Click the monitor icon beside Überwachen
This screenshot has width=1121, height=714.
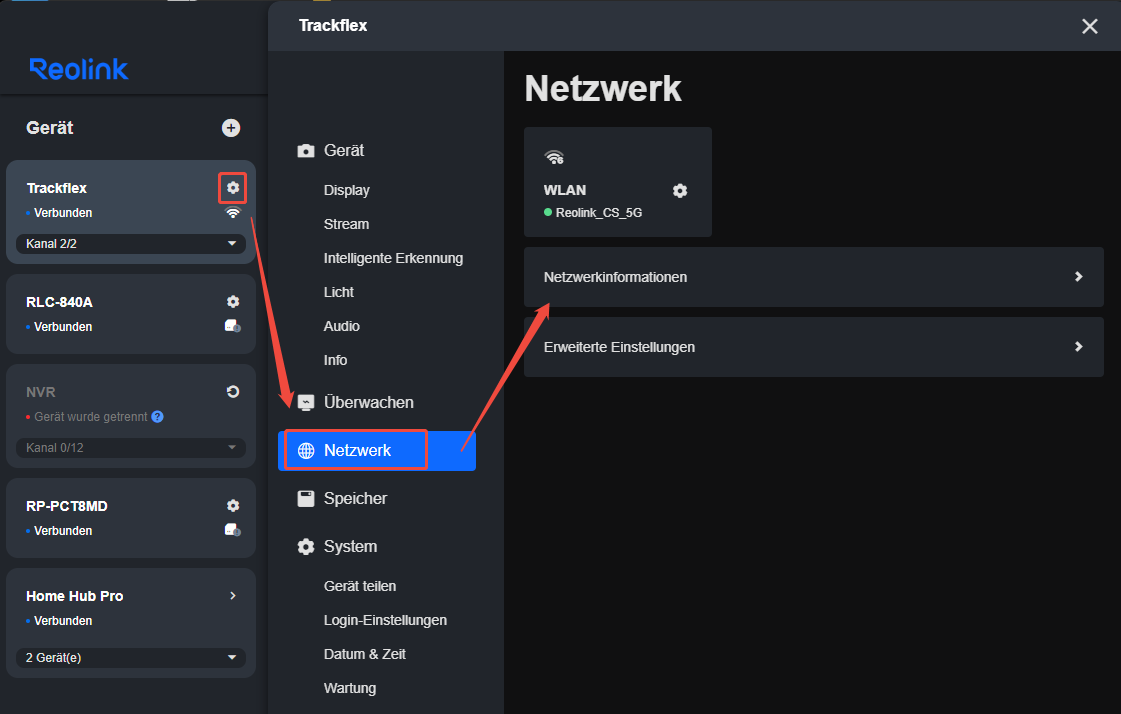pos(306,402)
